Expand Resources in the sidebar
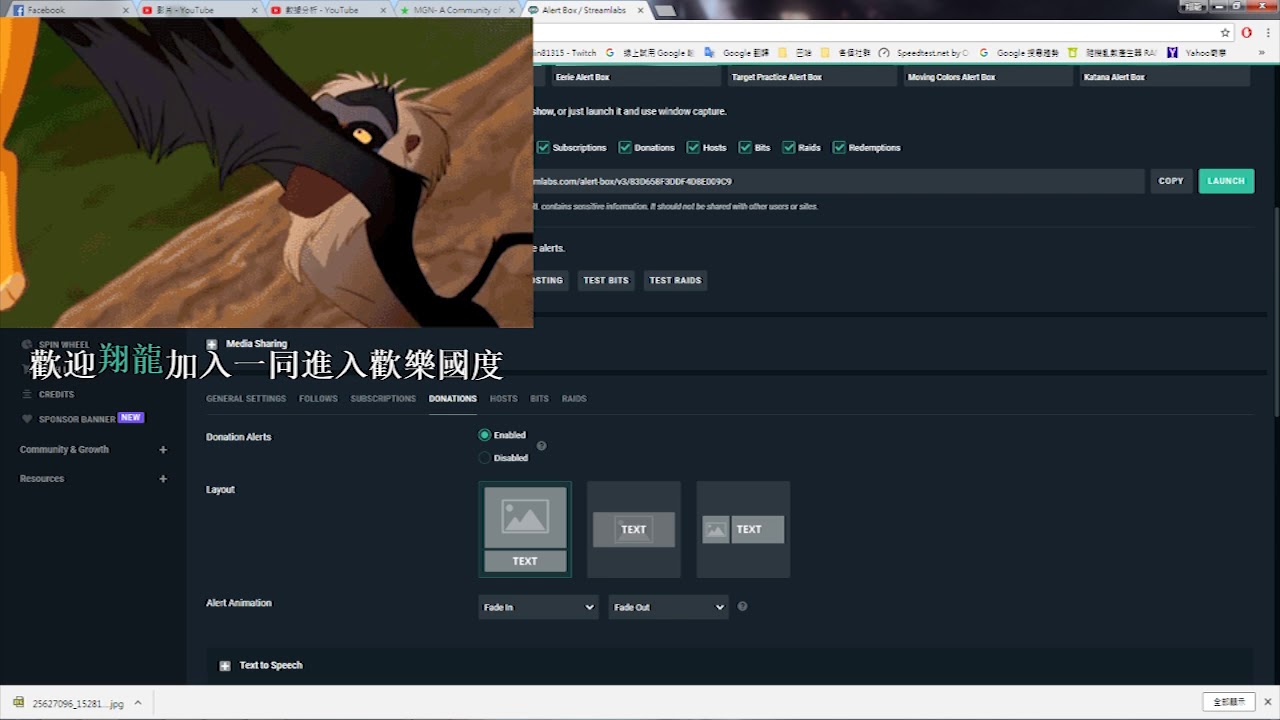The width and height of the screenshot is (1280, 720). tap(163, 479)
